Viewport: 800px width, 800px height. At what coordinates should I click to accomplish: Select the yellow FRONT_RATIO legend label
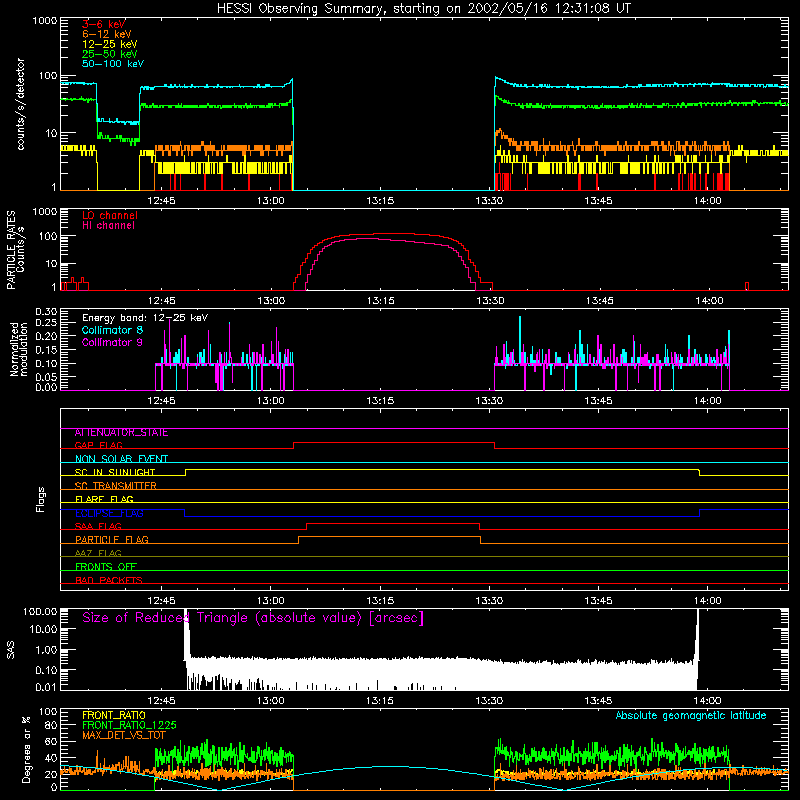(x=113, y=715)
